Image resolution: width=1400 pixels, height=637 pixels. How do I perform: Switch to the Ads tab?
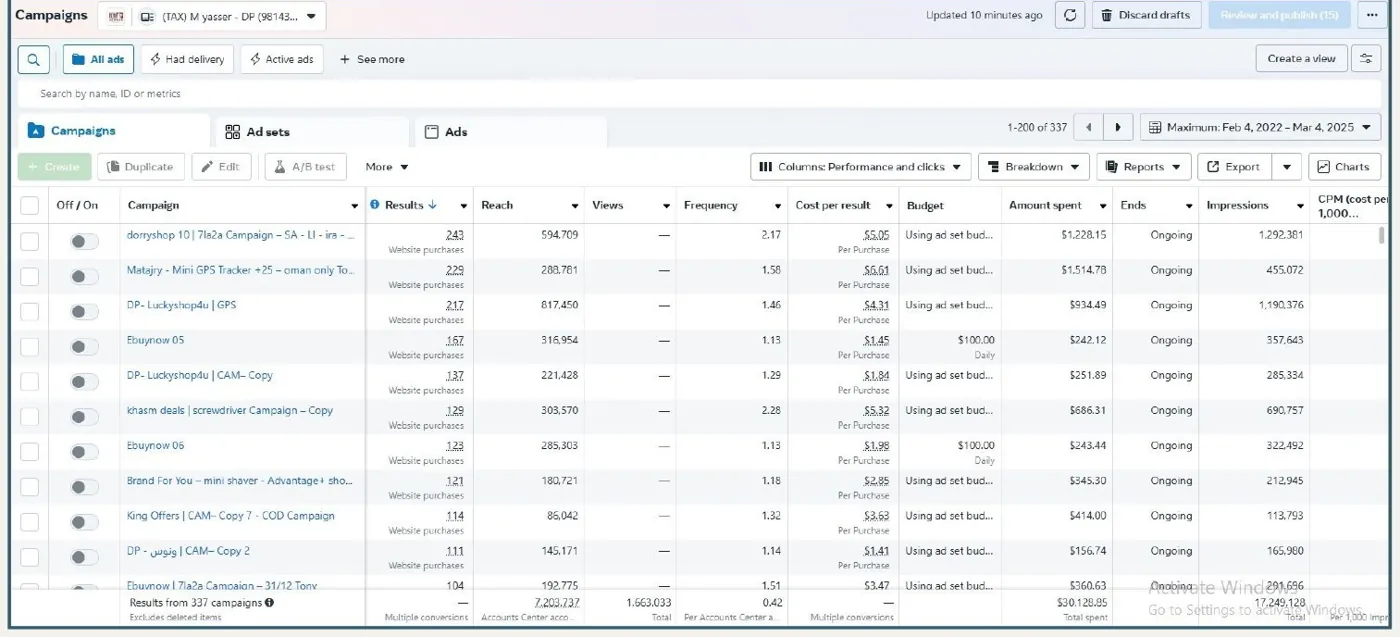point(510,132)
